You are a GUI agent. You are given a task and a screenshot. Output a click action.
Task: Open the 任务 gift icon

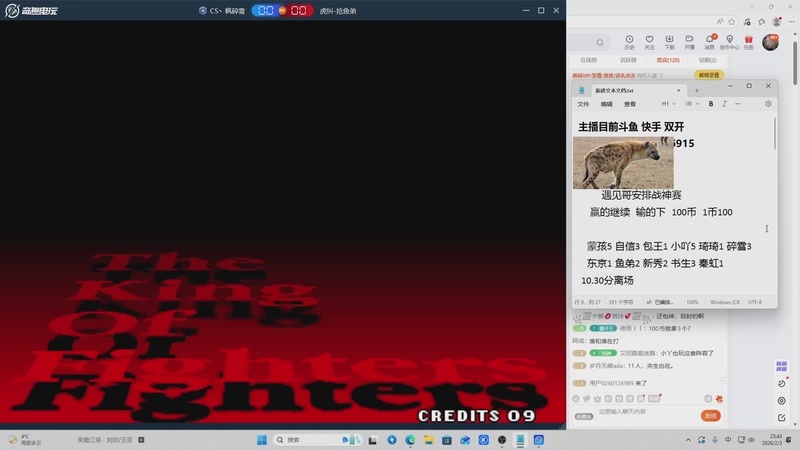click(x=748, y=42)
